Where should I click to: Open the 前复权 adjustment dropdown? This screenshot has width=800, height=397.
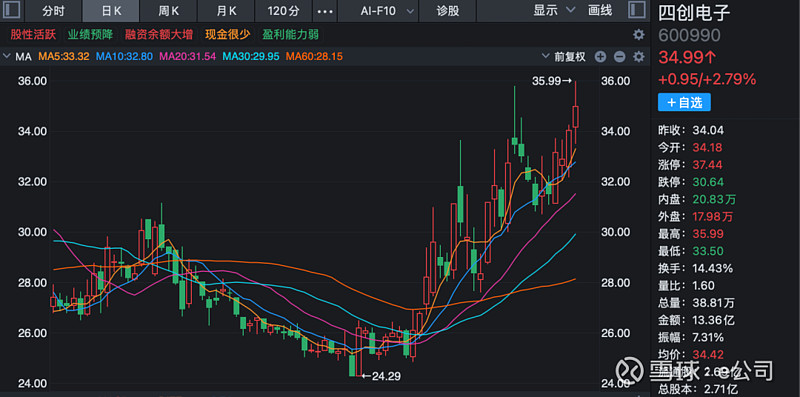[x=565, y=57]
